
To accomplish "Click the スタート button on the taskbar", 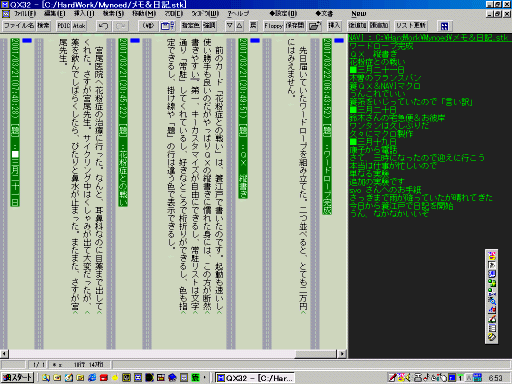I will point(17,377).
